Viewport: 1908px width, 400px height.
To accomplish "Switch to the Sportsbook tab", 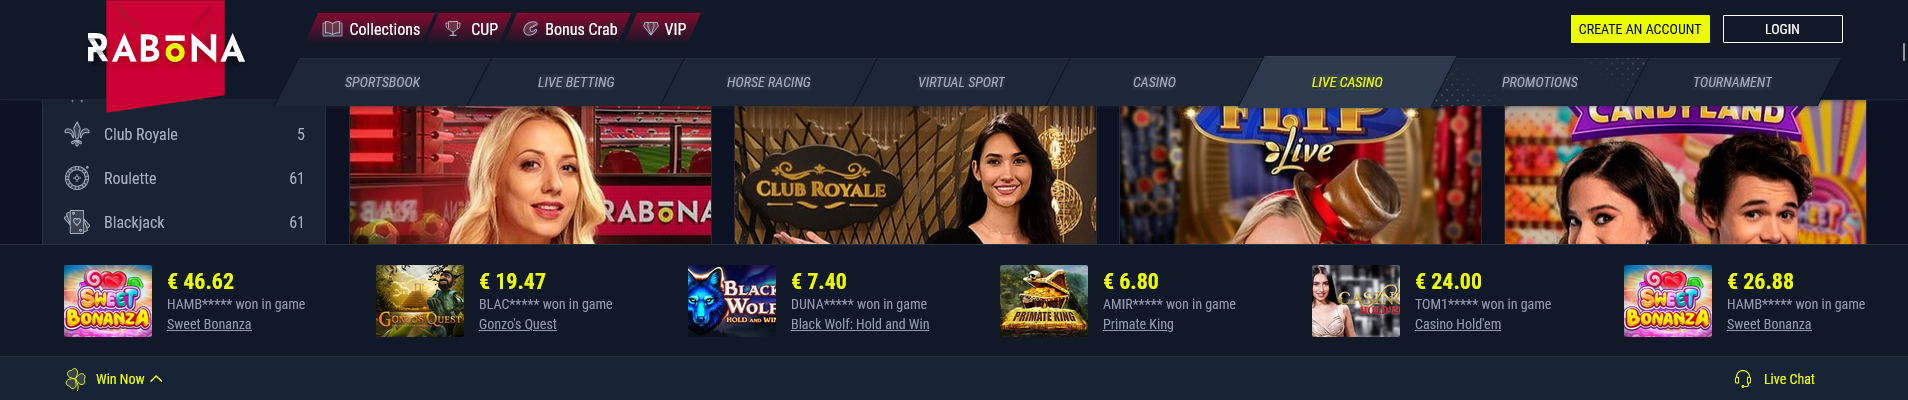I will tap(382, 82).
